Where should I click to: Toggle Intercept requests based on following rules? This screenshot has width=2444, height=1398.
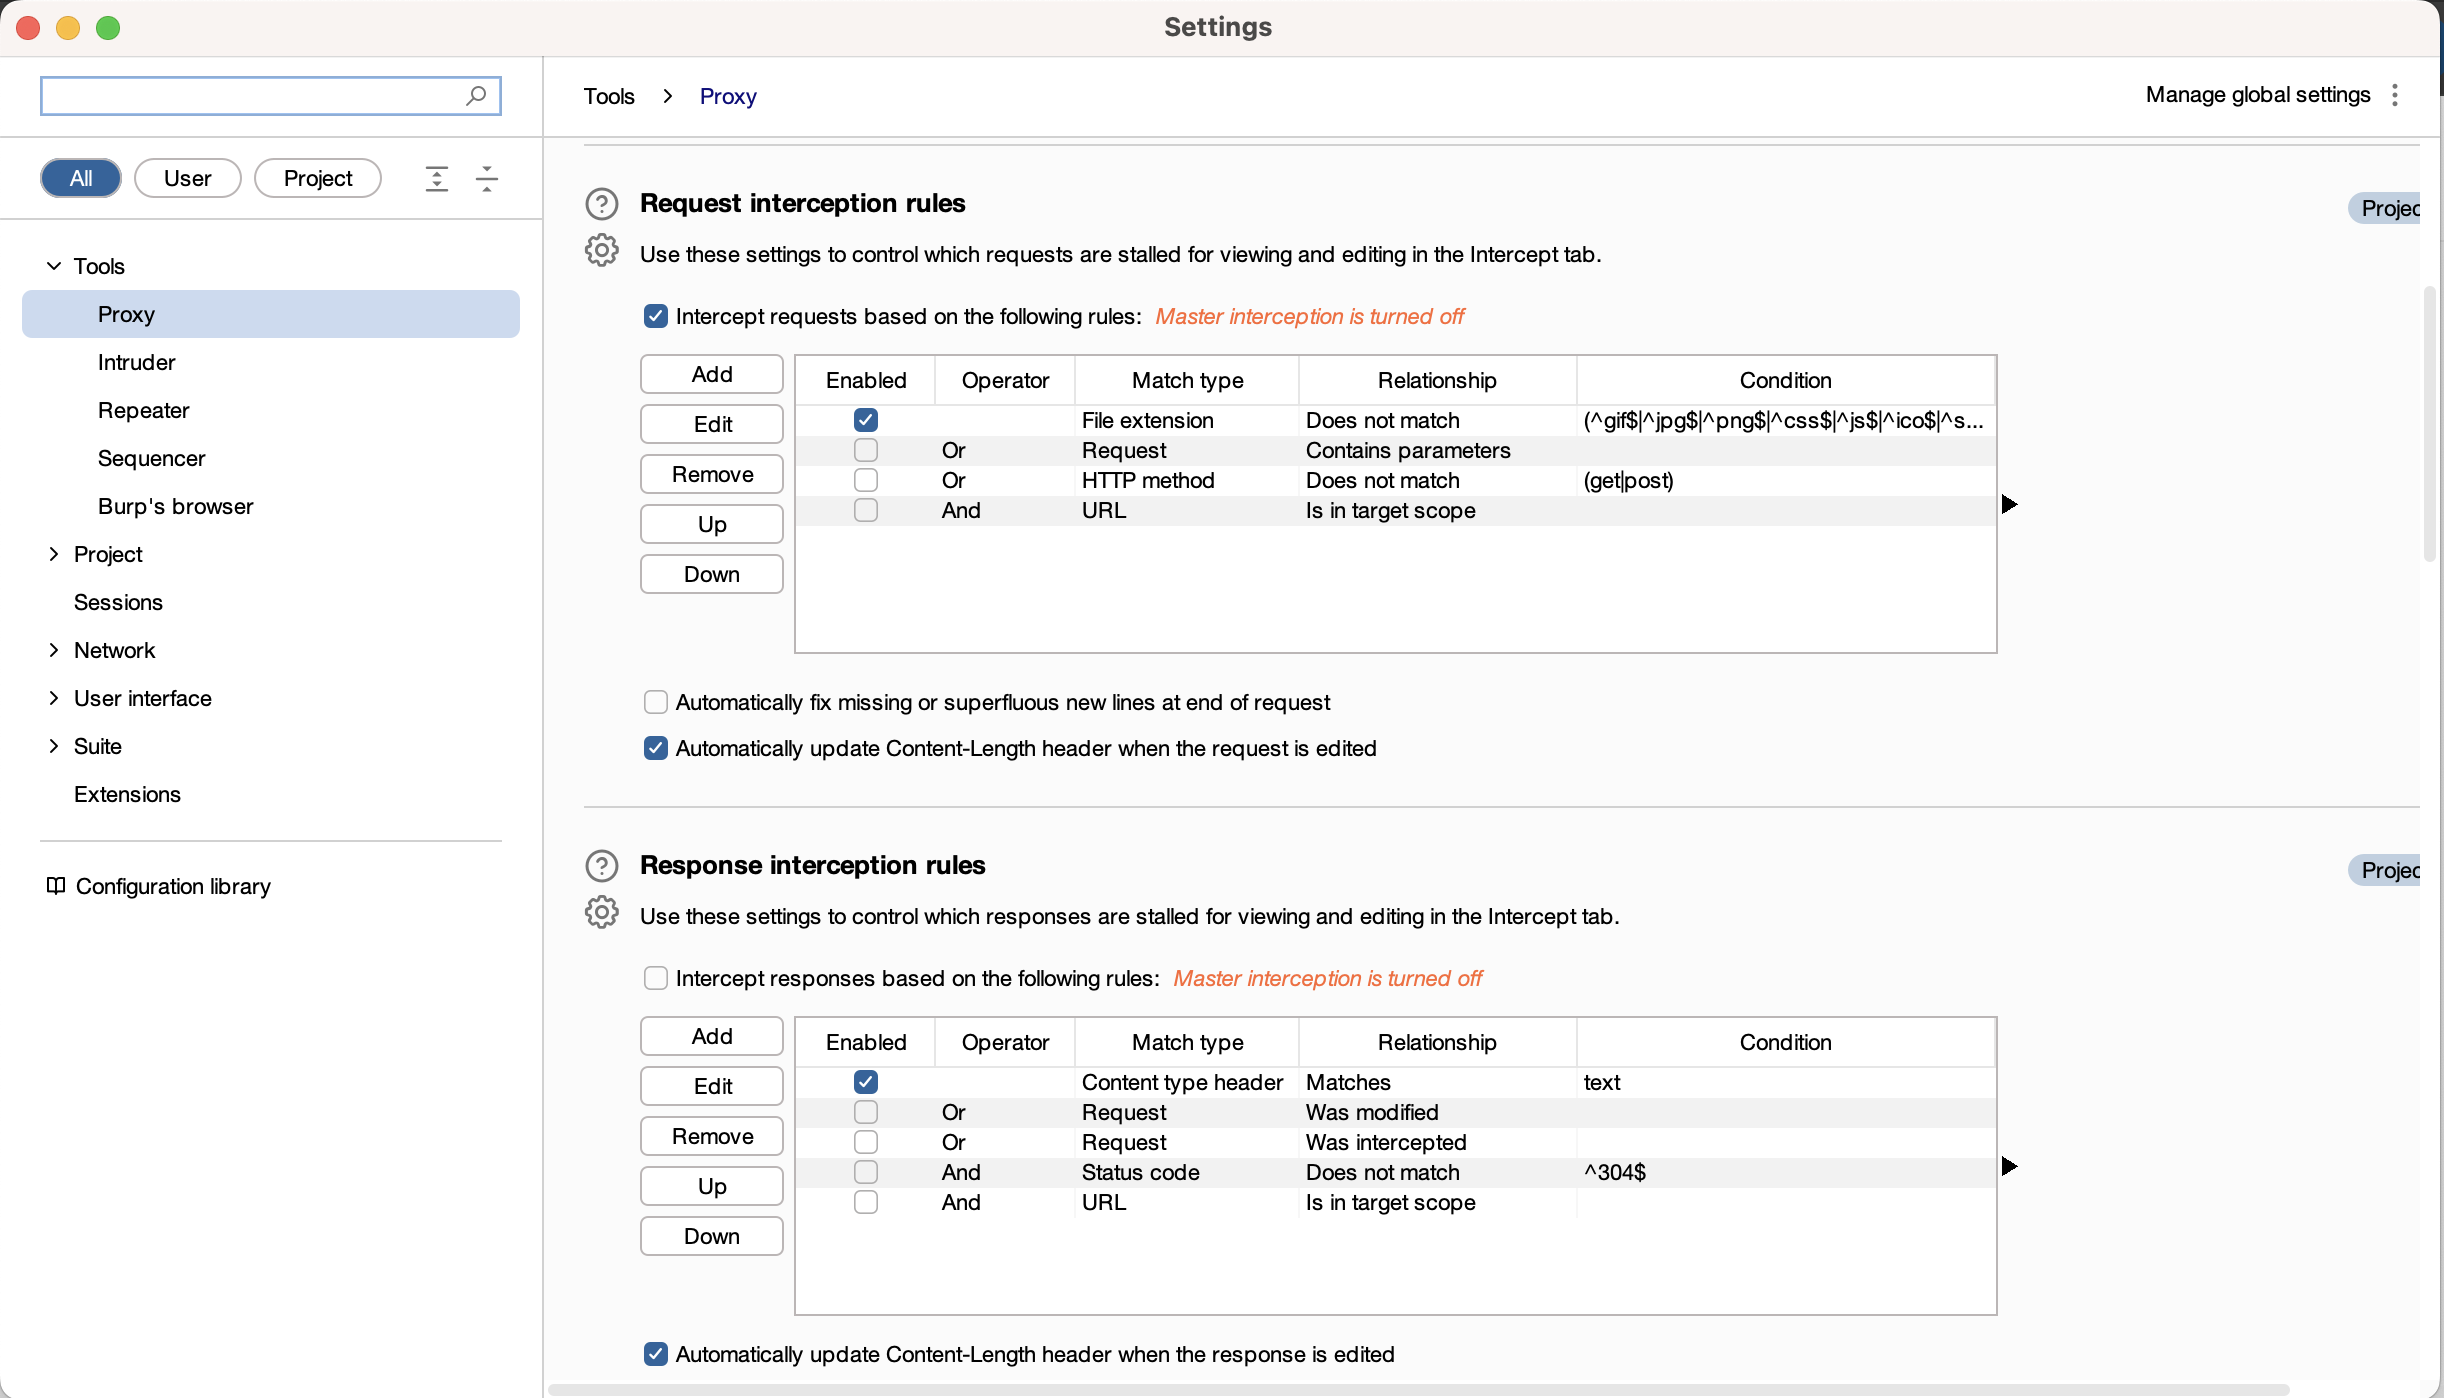pos(656,316)
